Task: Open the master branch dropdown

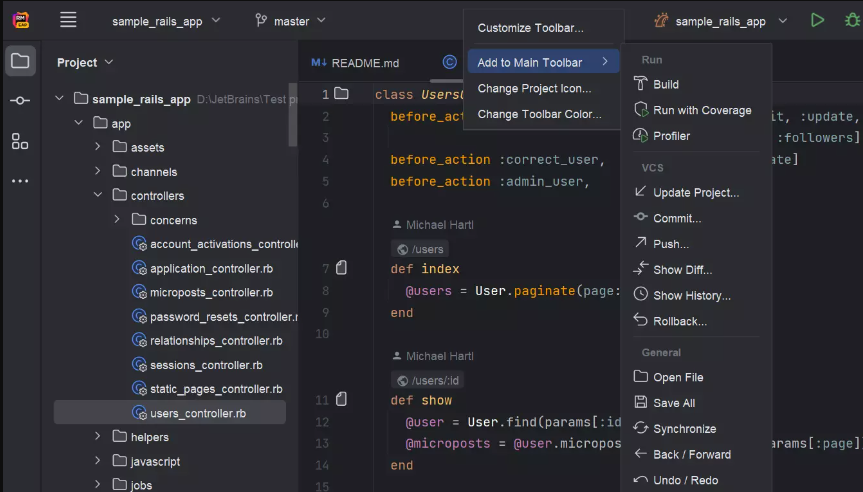Action: pos(290,21)
